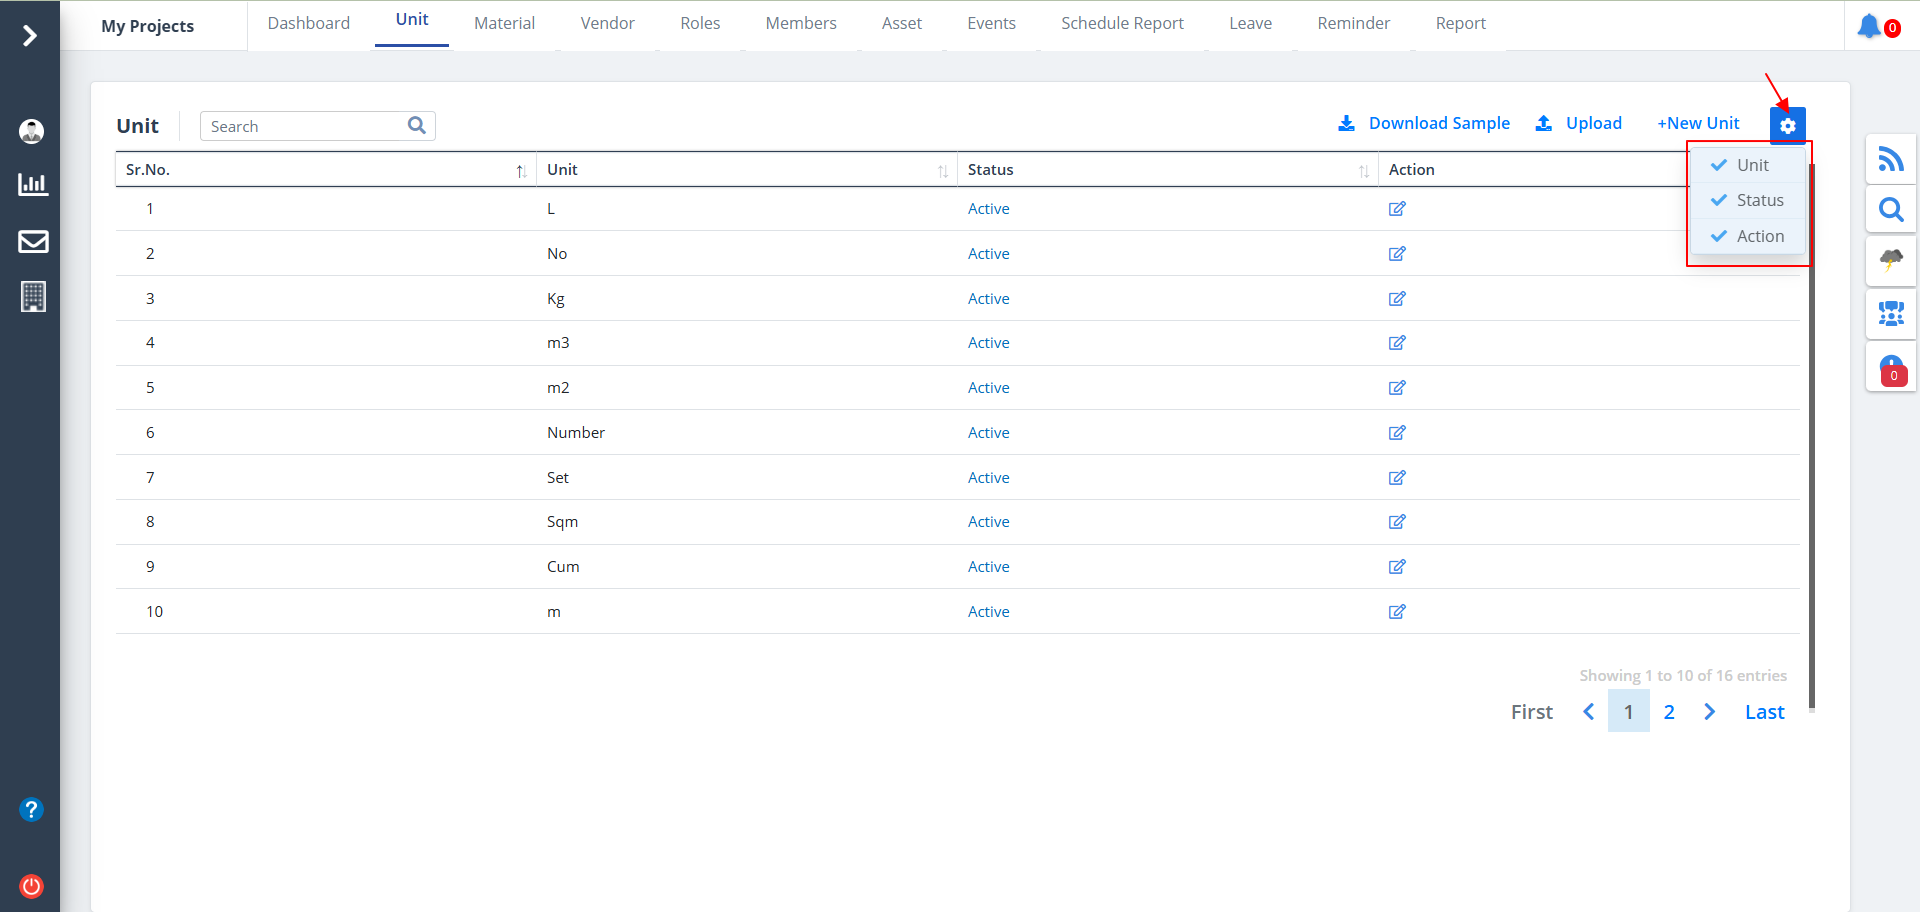The width and height of the screenshot is (1920, 912).
Task: Open the envelope messages sidebar icon
Action: [33, 241]
